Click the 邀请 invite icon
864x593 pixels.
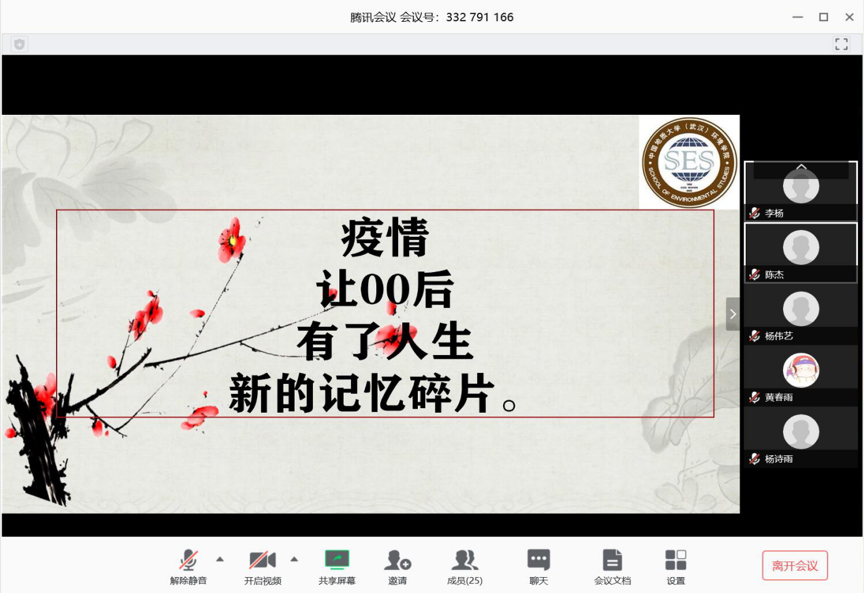pos(397,561)
